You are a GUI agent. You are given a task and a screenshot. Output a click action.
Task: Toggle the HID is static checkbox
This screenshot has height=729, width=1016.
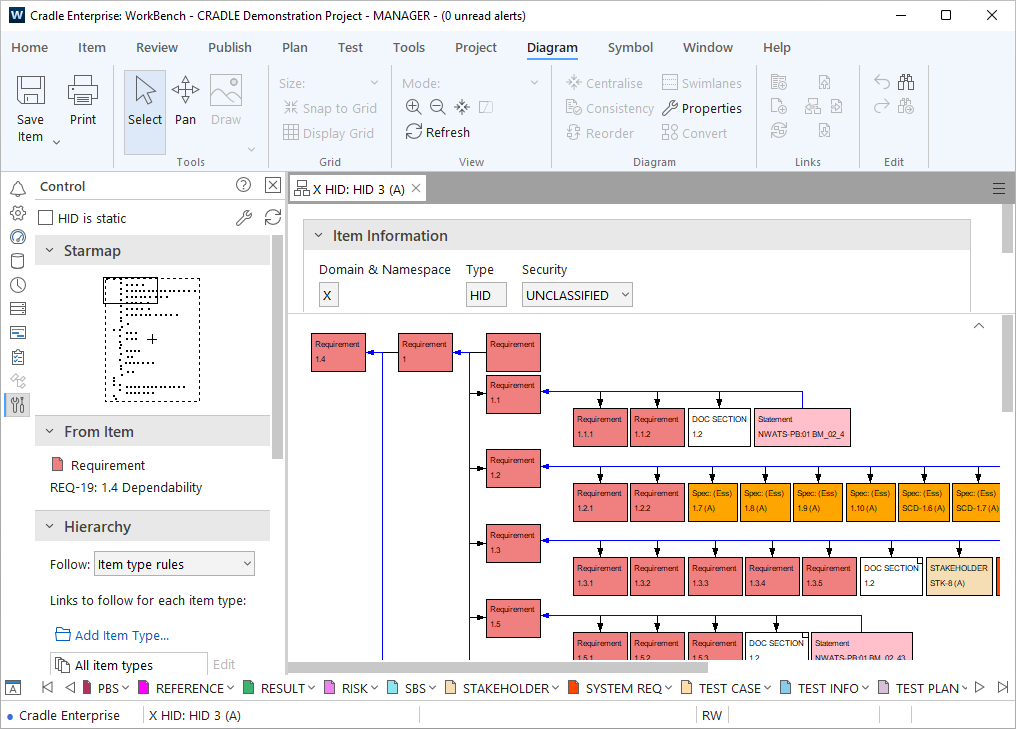(45, 218)
